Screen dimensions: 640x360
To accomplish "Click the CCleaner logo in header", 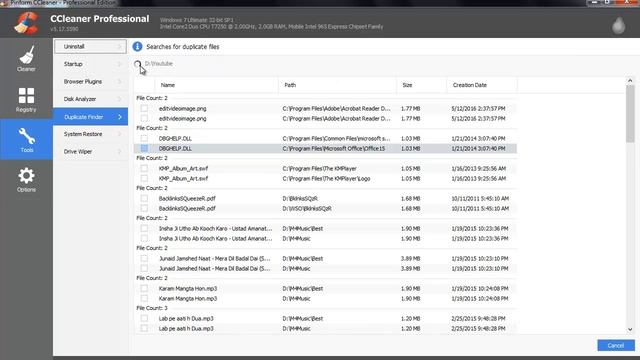I will coord(26,22).
